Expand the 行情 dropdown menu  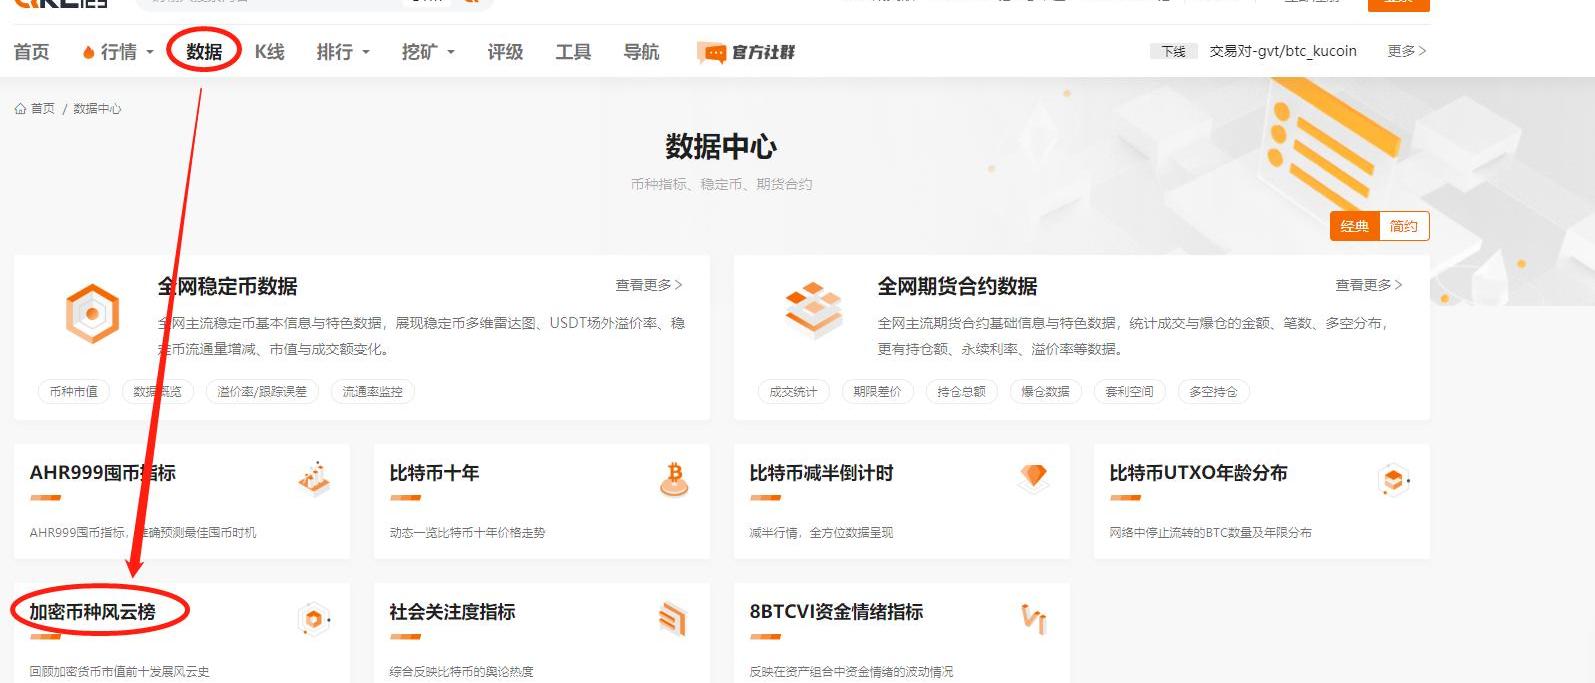pos(119,52)
